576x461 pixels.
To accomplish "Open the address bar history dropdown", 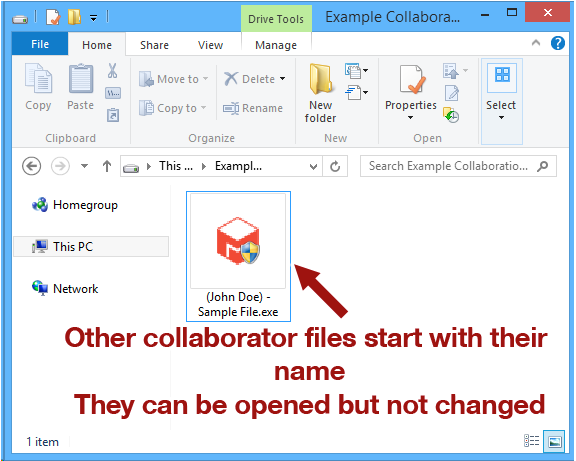I will pos(313,167).
